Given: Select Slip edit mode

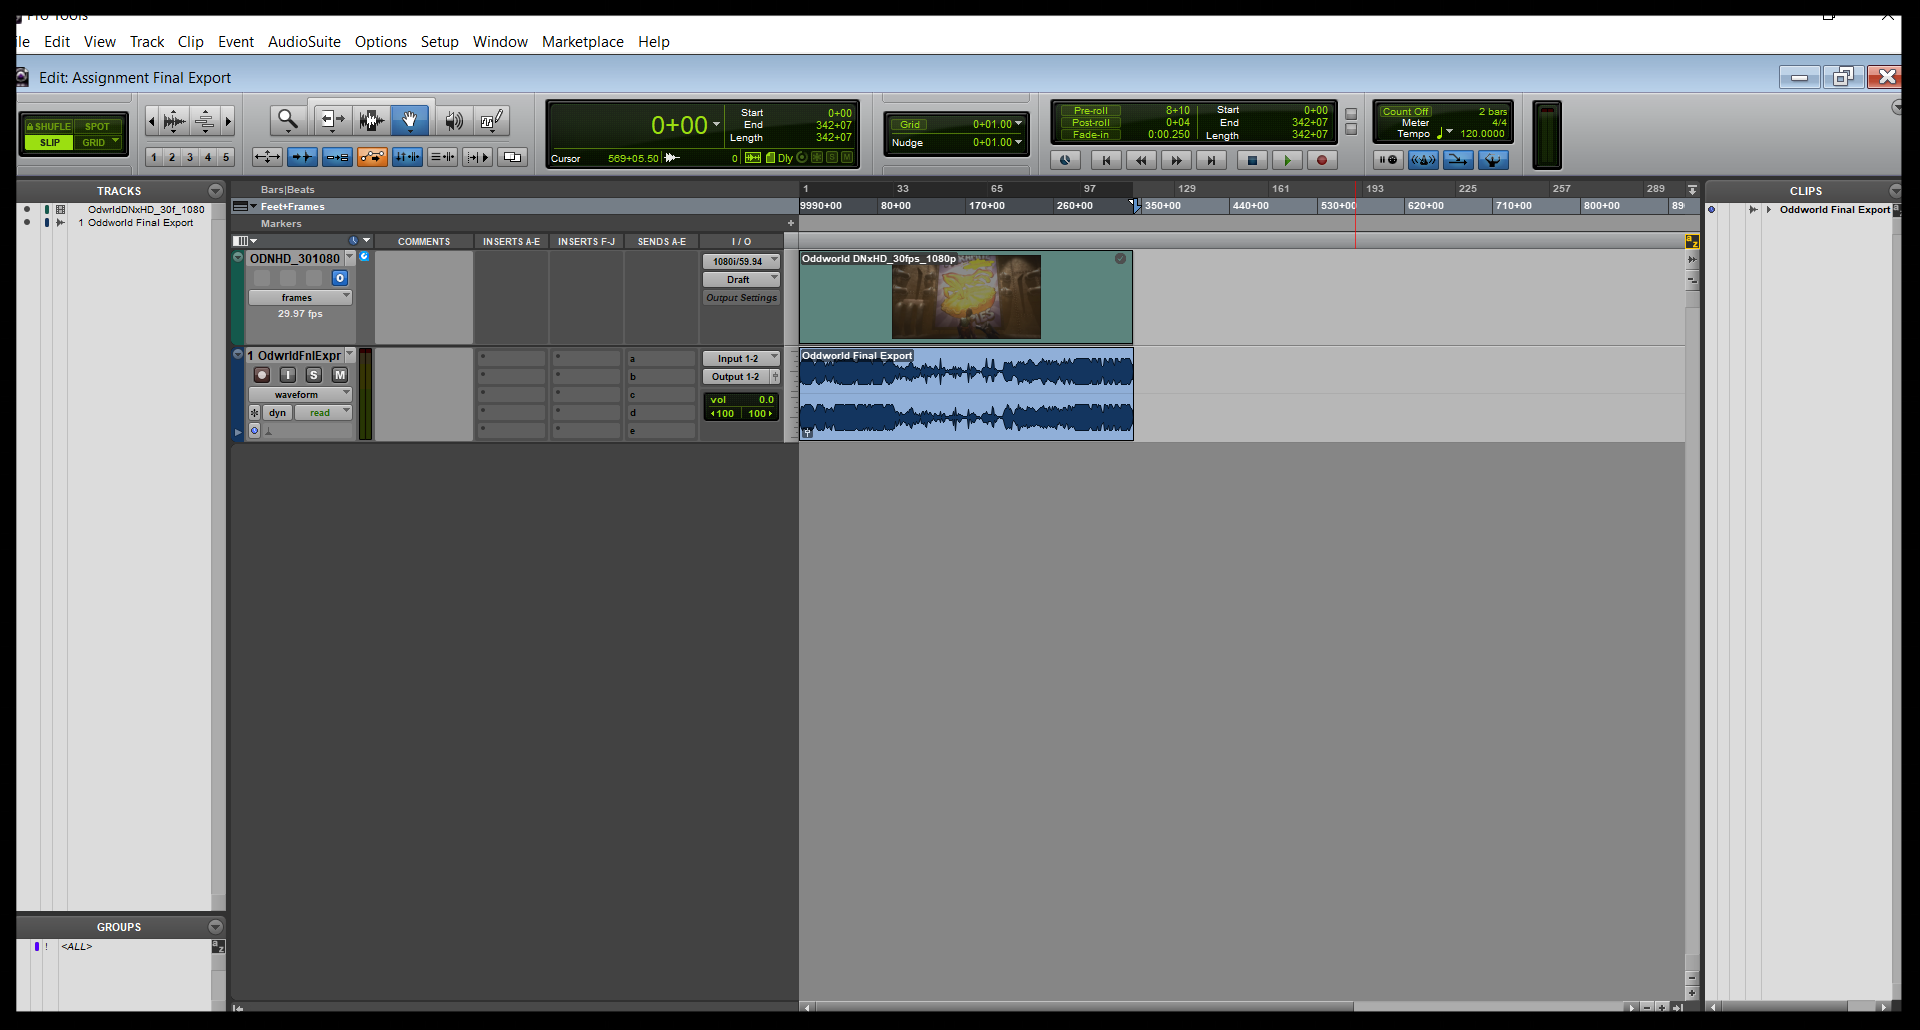Looking at the screenshot, I should [x=49, y=143].
